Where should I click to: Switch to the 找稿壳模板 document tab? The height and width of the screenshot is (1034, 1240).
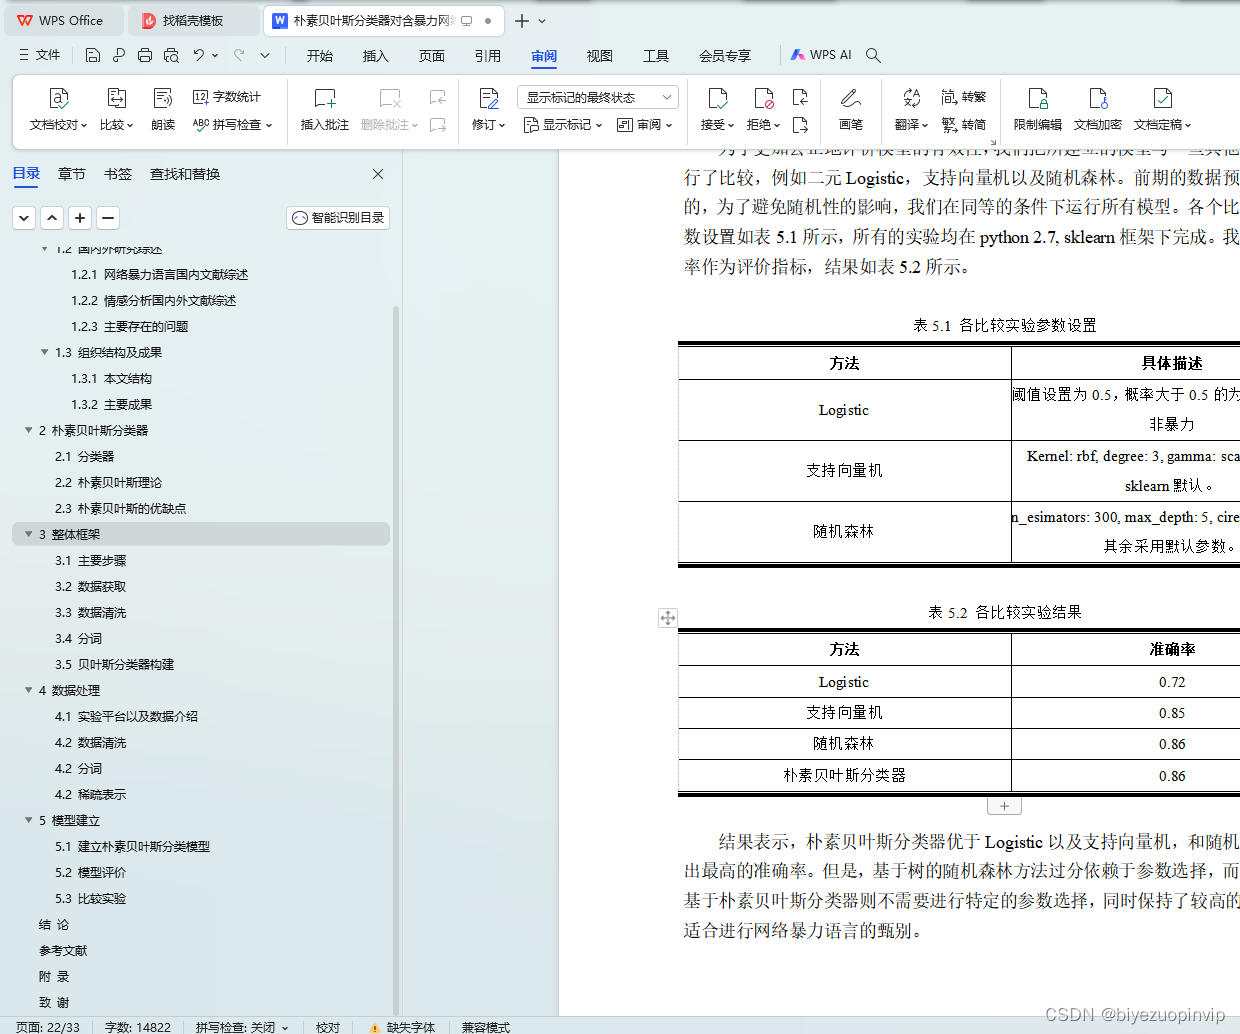(190, 20)
